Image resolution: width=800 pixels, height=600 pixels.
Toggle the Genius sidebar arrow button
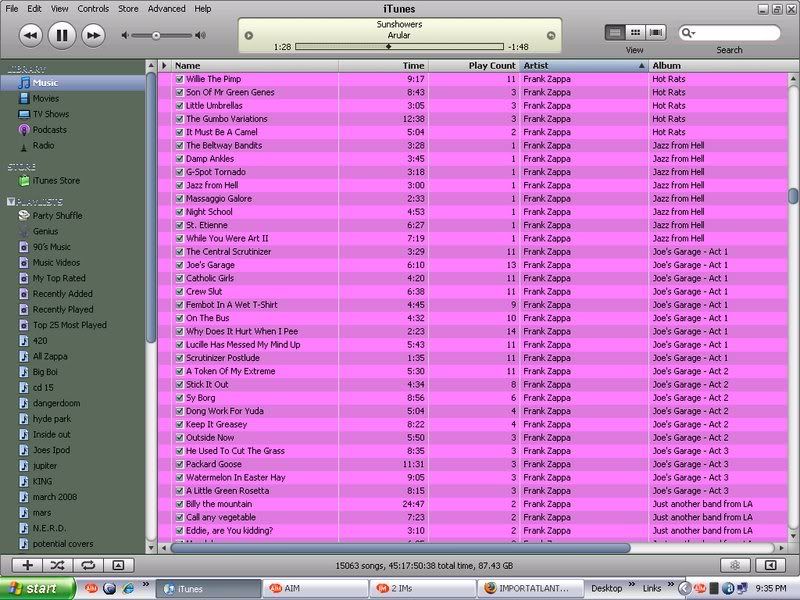pyautogui.click(x=771, y=565)
